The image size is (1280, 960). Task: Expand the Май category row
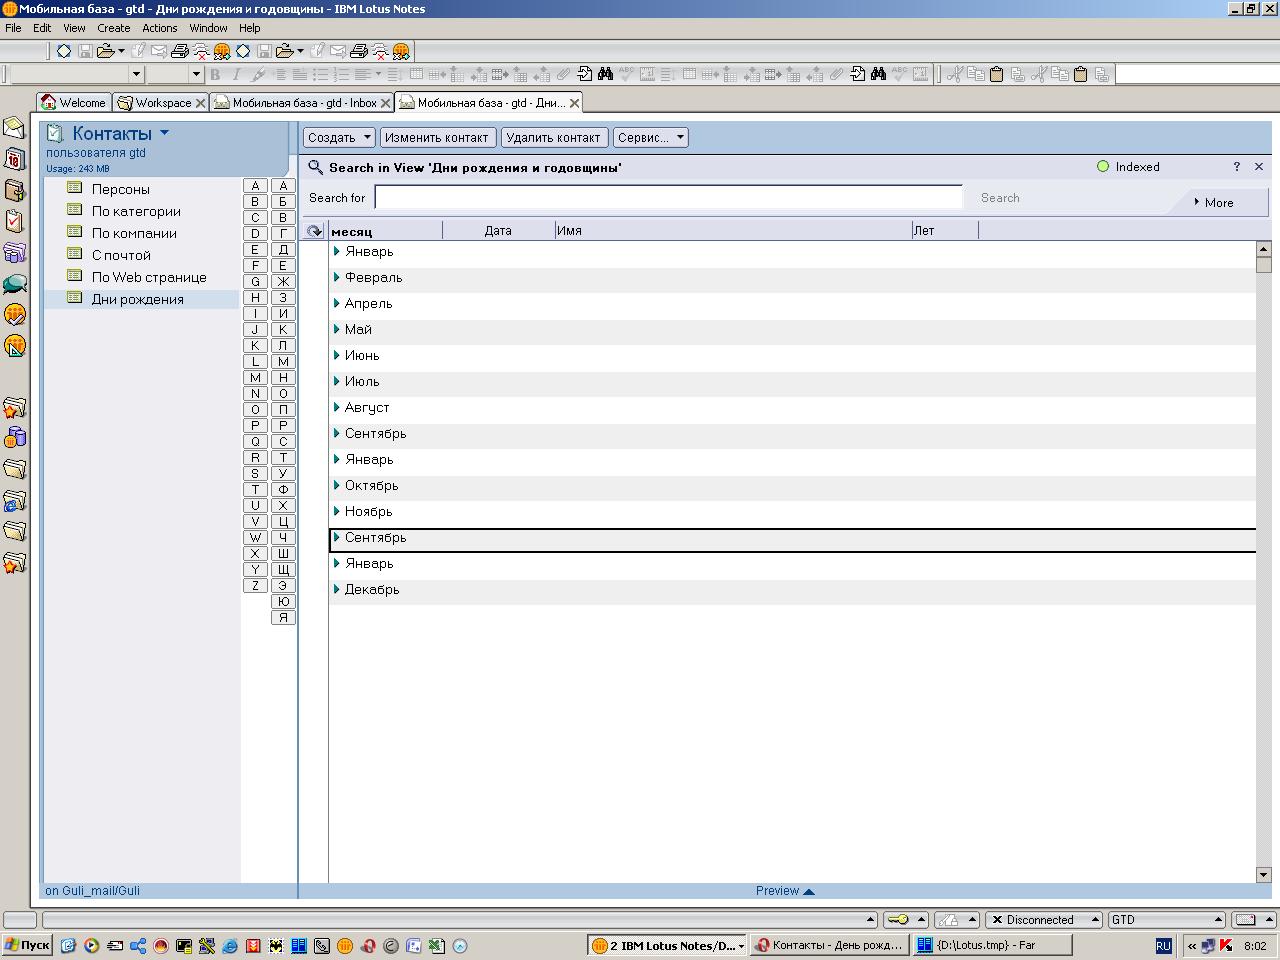click(x=337, y=329)
